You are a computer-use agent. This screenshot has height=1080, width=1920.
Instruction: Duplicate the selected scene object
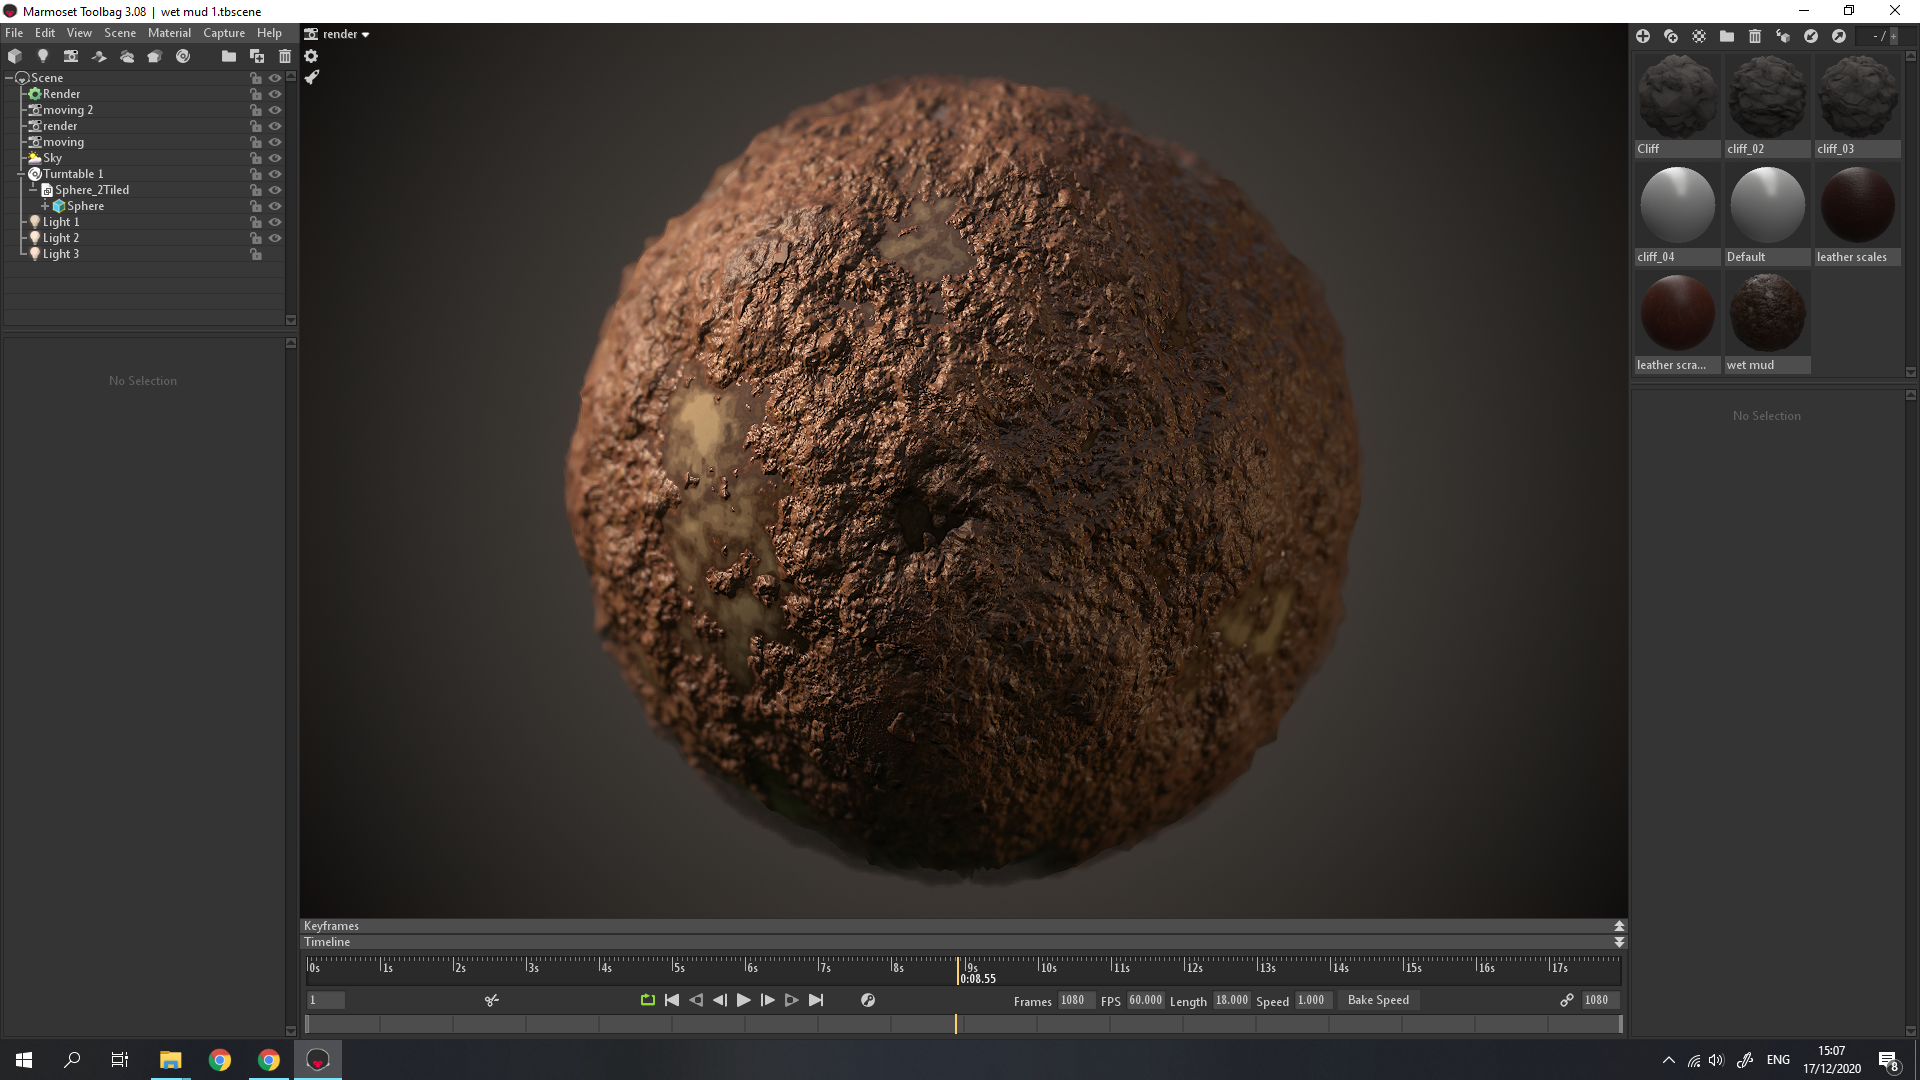coord(257,56)
